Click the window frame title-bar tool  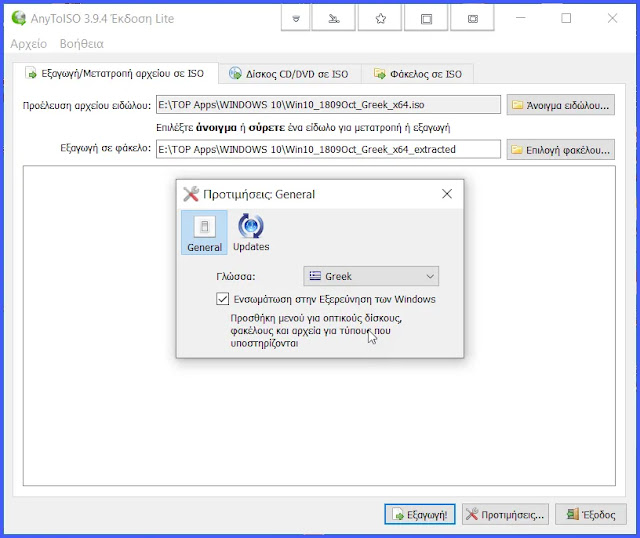(x=426, y=19)
